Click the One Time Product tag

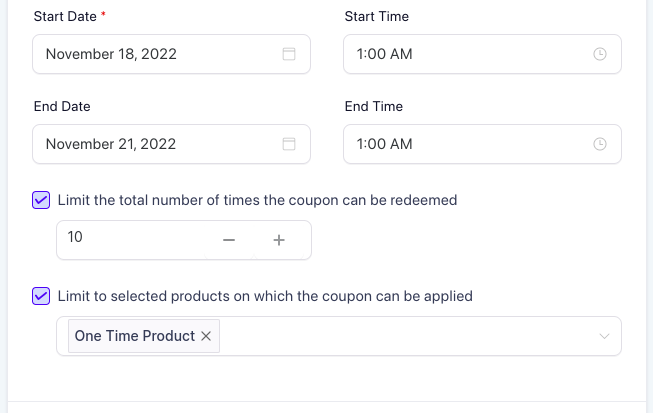pos(134,336)
